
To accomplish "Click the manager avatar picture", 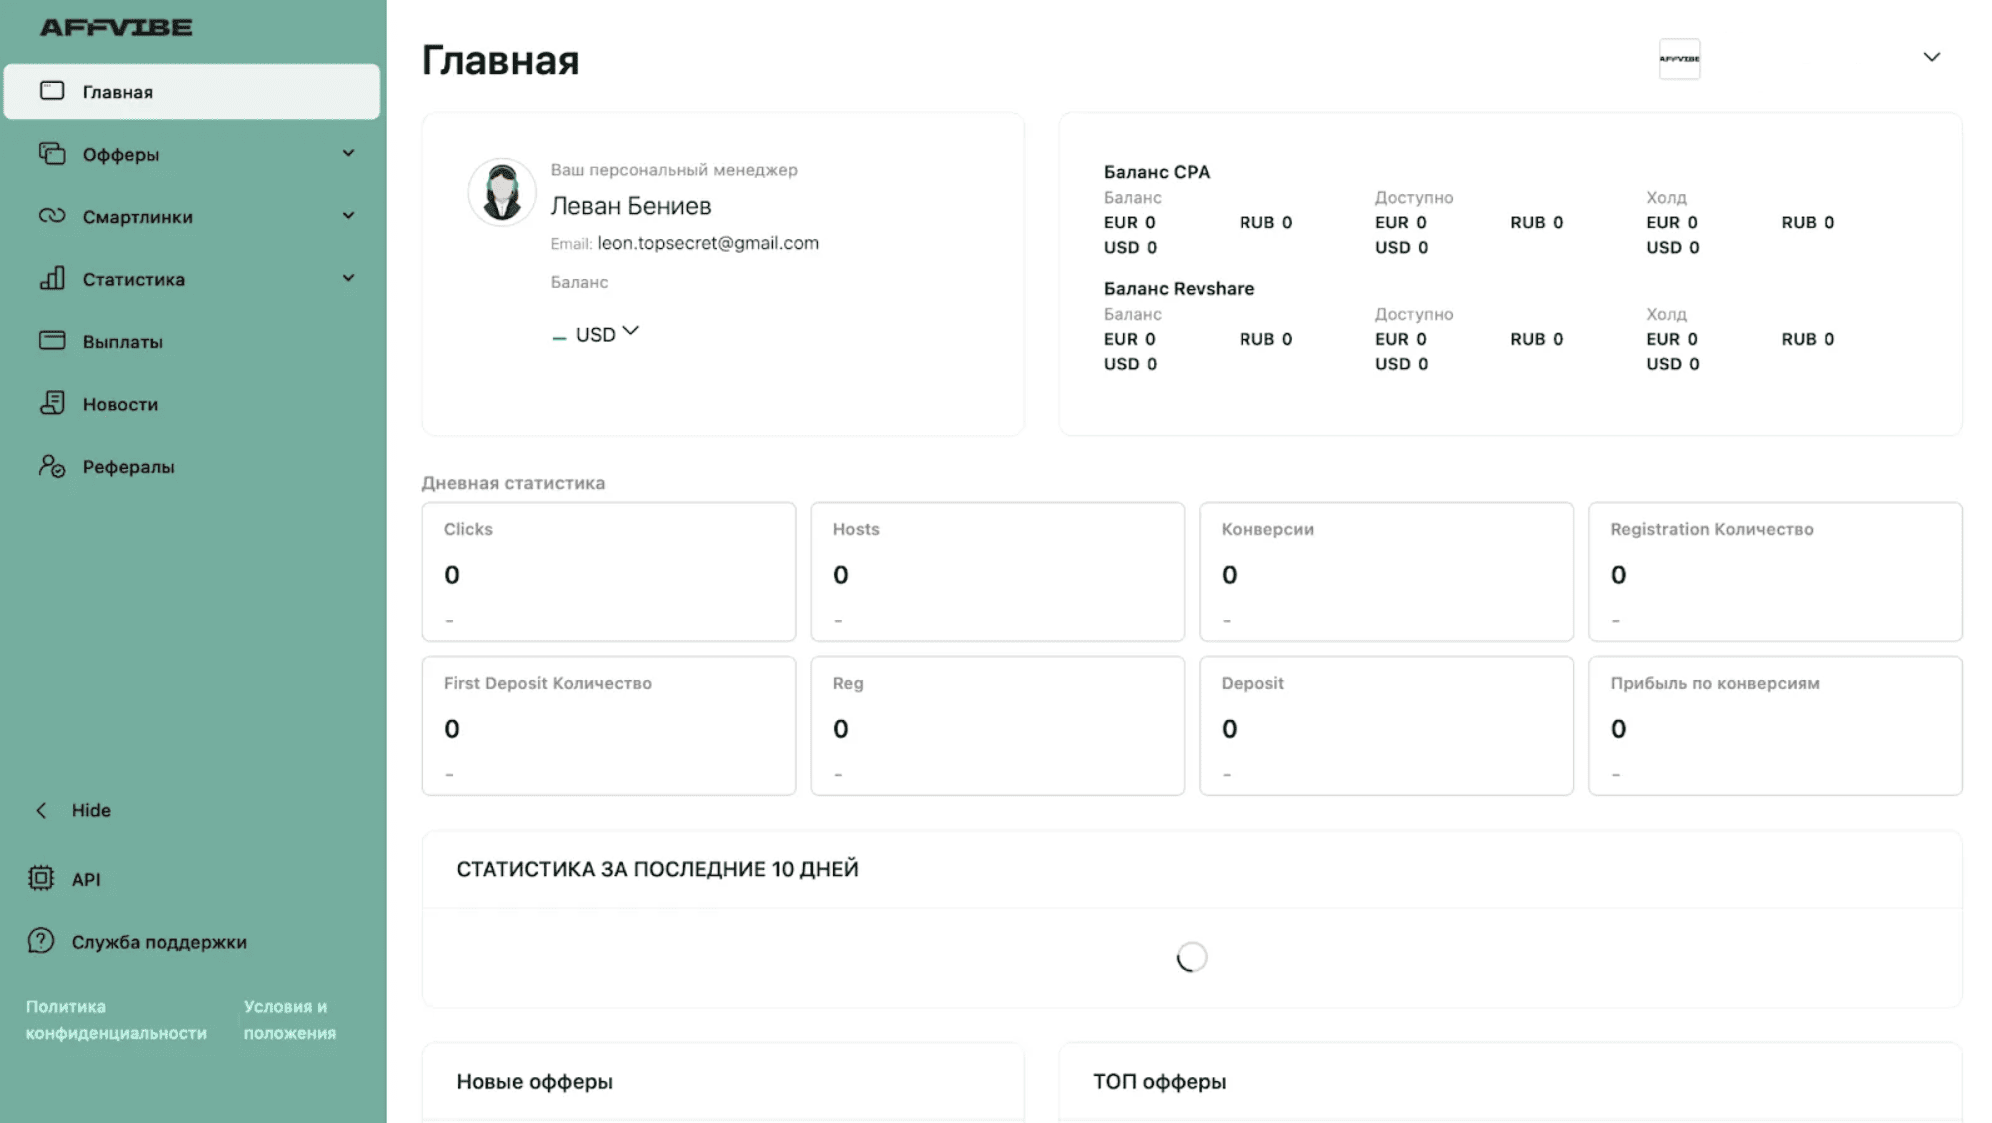I will point(502,191).
